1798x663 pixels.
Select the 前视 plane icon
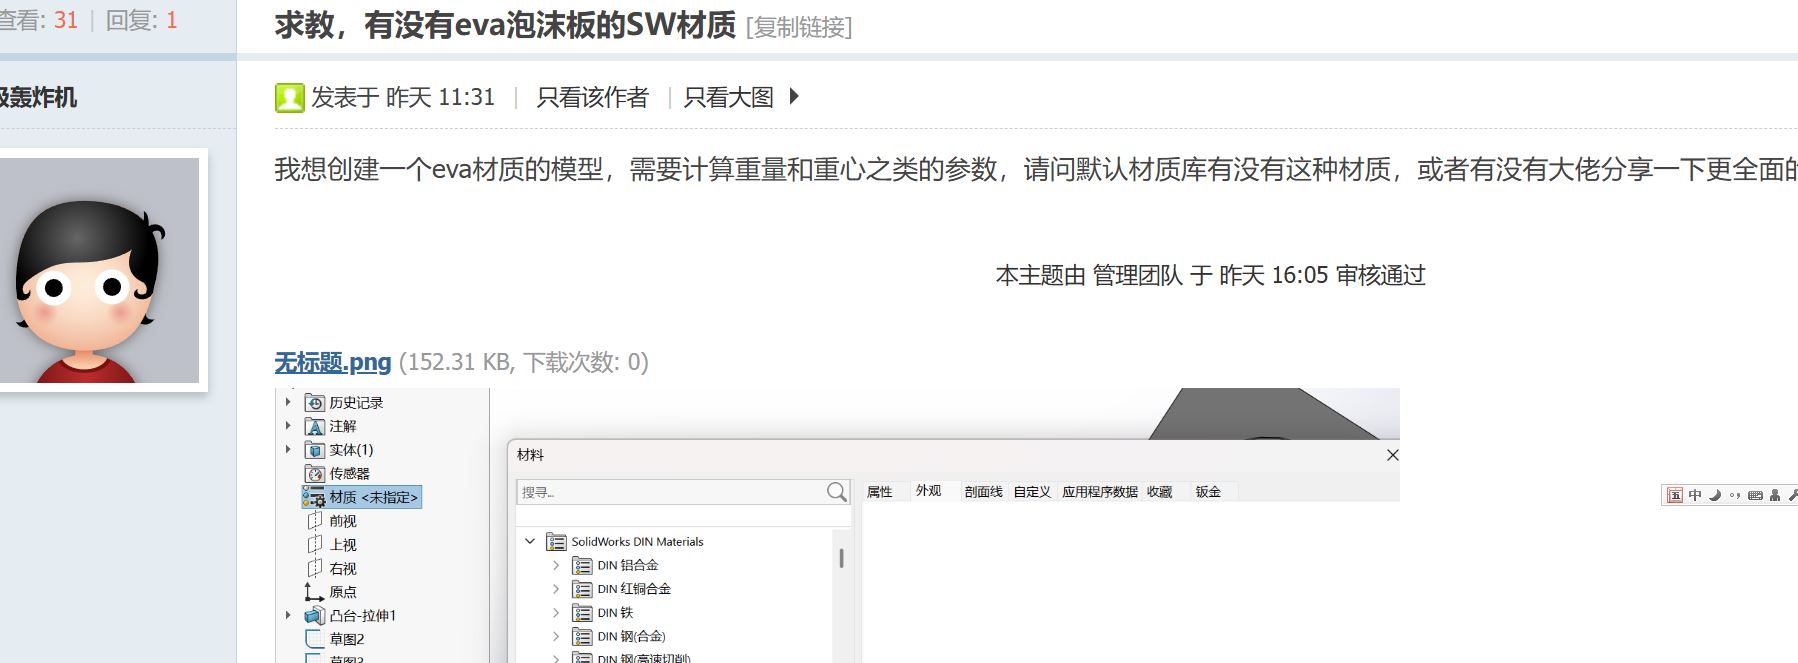click(315, 521)
